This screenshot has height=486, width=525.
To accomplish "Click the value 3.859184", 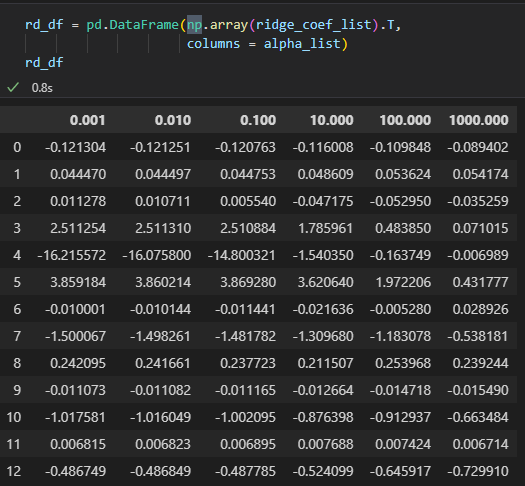I will 78,282.
